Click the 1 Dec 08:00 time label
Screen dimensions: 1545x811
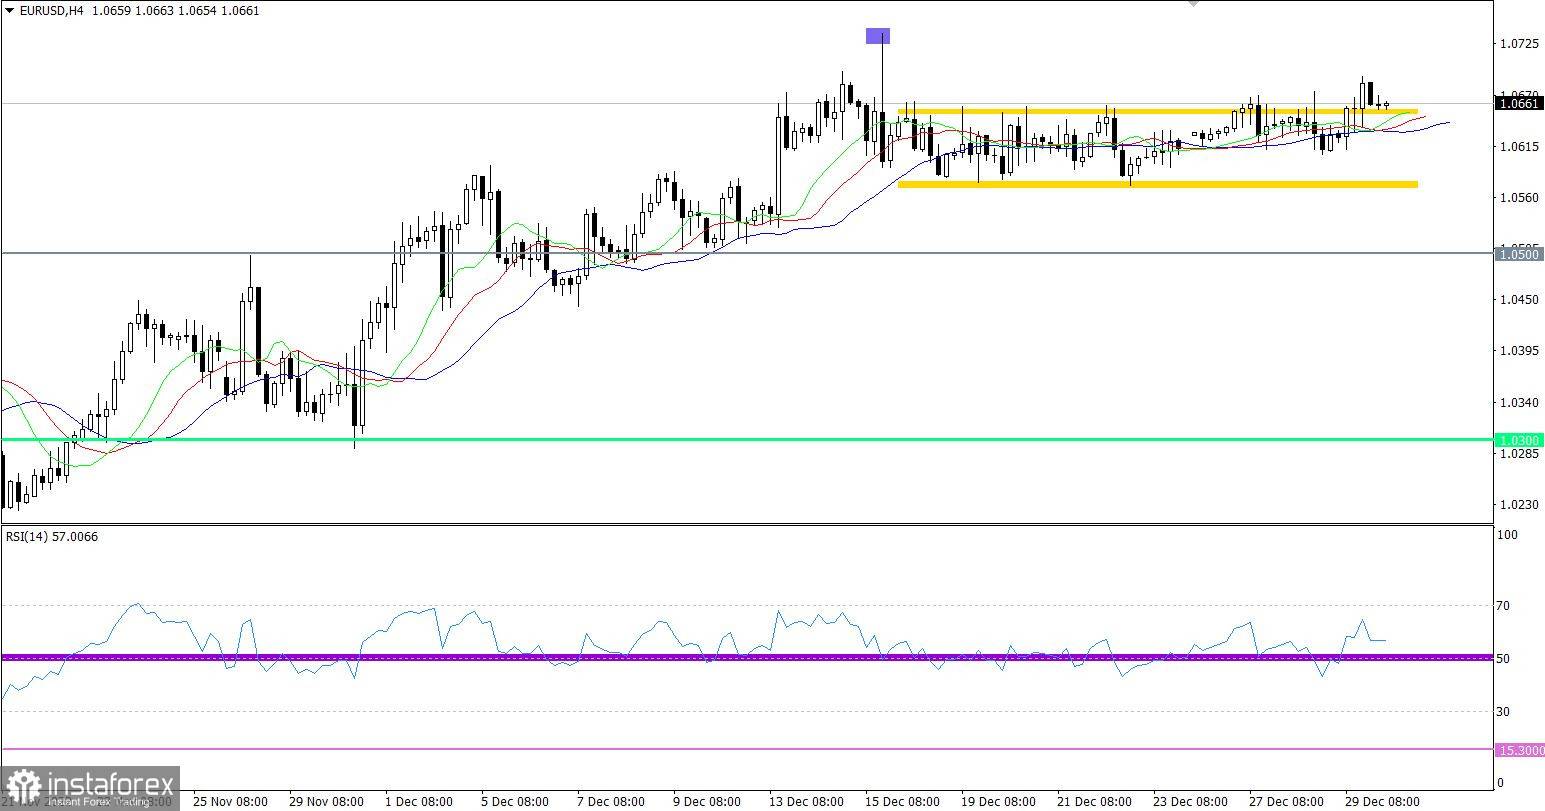(419, 802)
